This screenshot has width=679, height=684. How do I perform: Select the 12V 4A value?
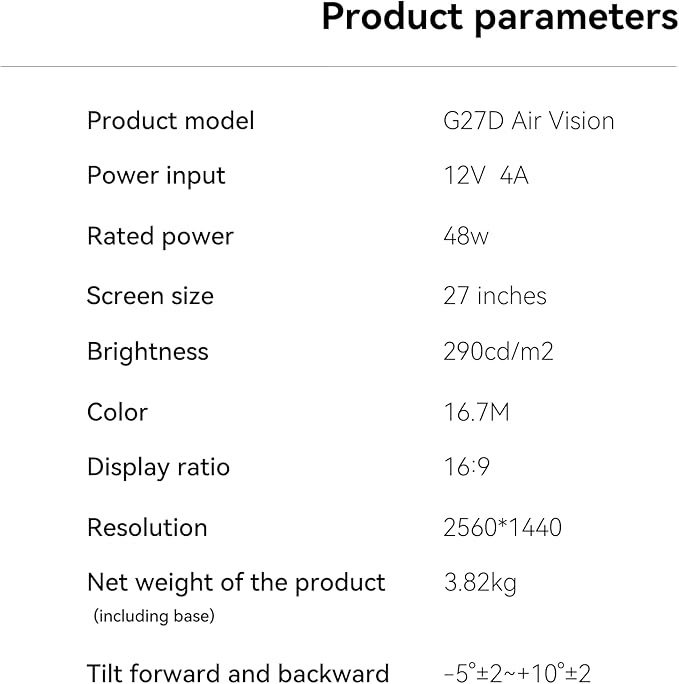coord(486,176)
